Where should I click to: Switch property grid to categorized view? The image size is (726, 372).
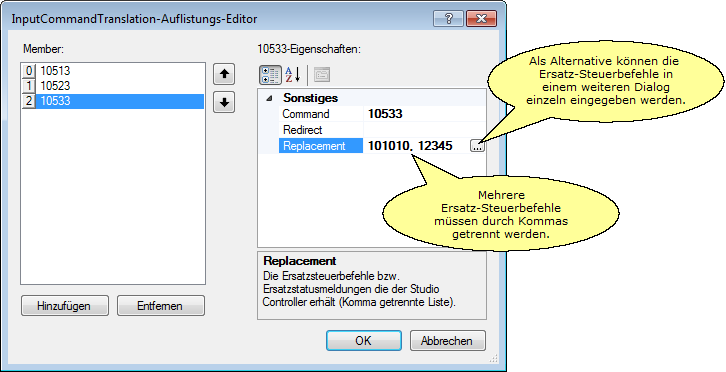(x=269, y=75)
